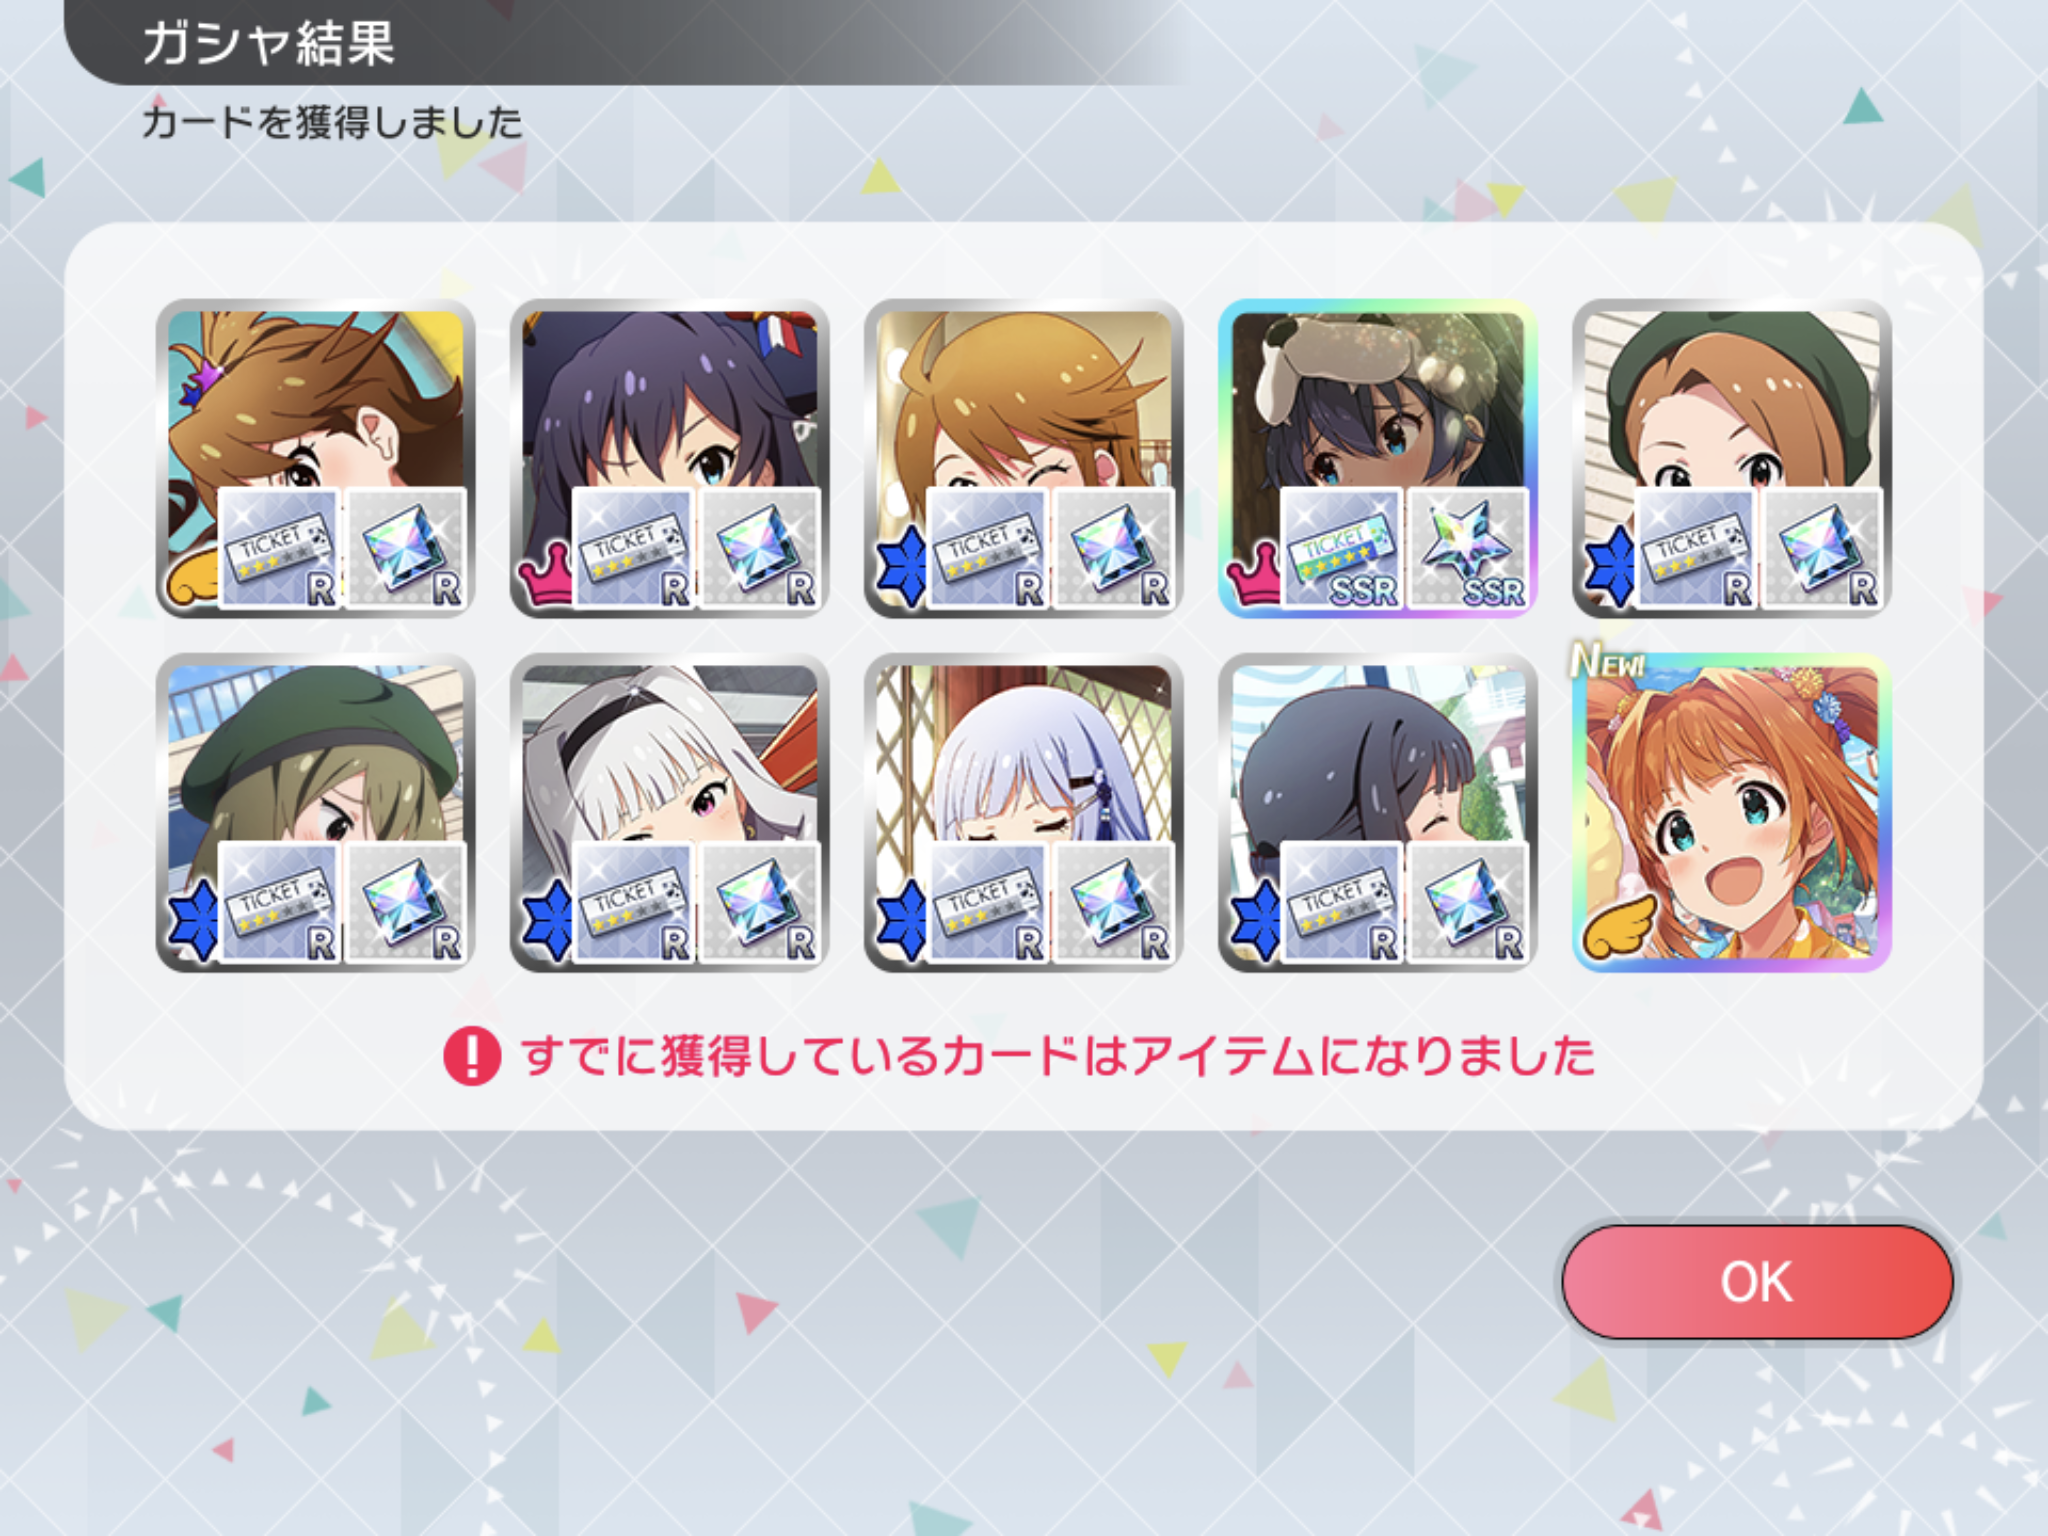The image size is (2048, 1536).
Task: Tap the lavender-haired sleeping girl card
Action: tap(1023, 813)
